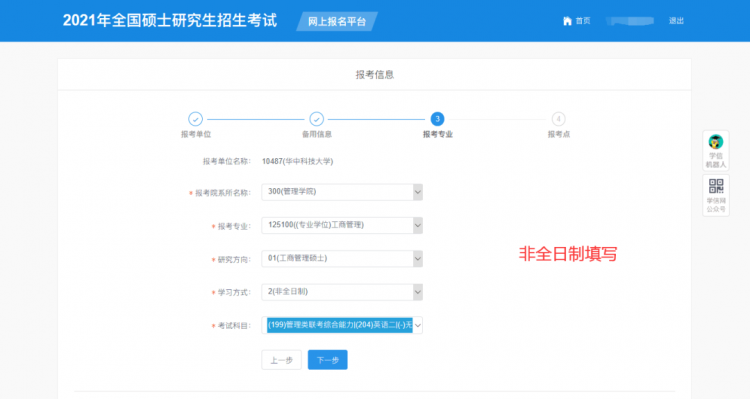
Task: Click the 下一步 button
Action: point(328,360)
